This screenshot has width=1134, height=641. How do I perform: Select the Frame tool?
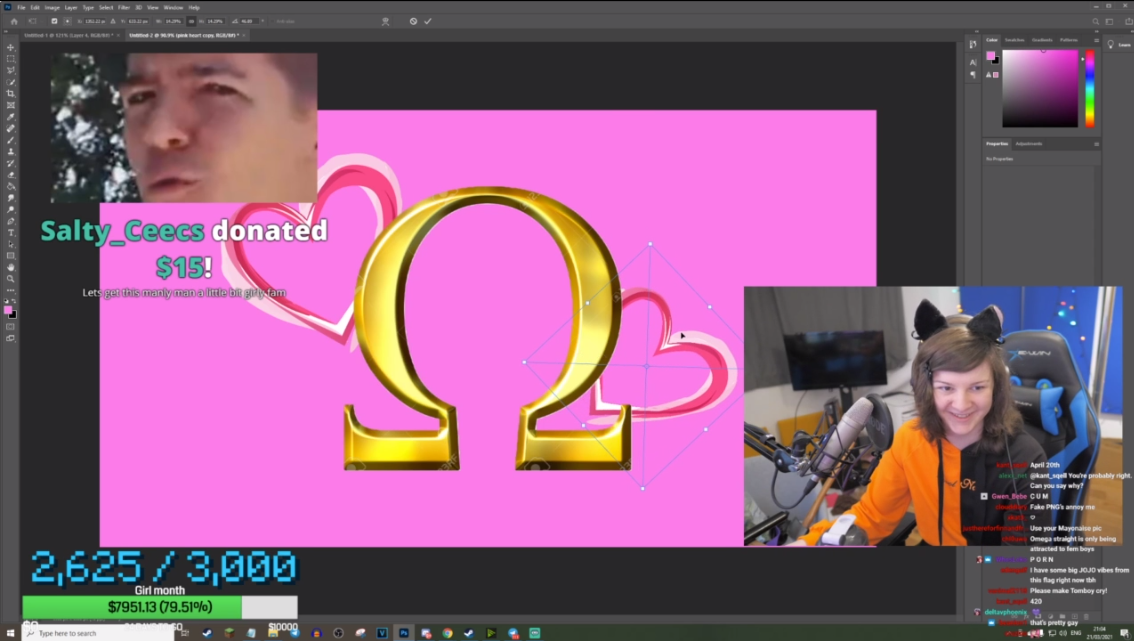pyautogui.click(x=11, y=105)
